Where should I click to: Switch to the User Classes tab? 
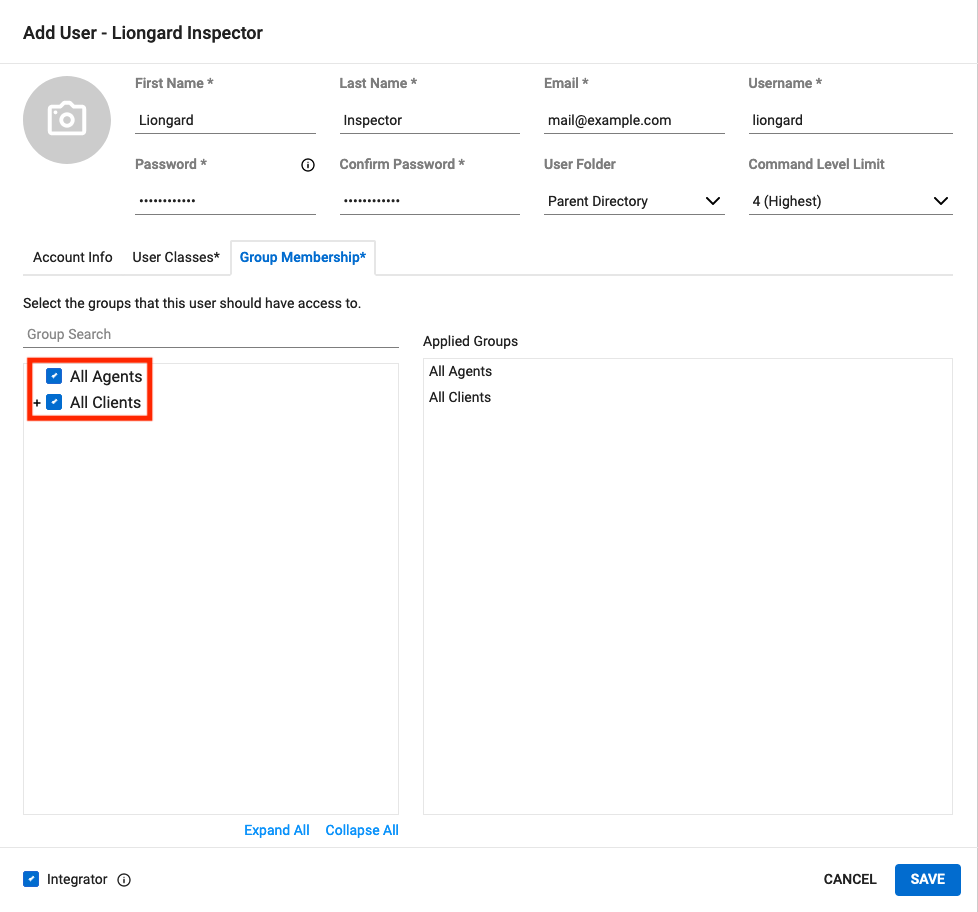[176, 257]
